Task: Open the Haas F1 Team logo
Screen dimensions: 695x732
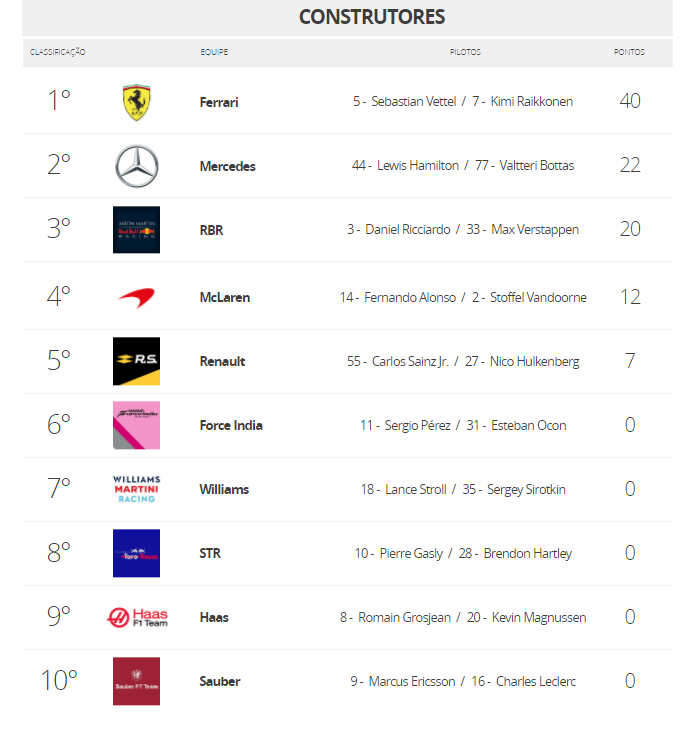Action: tap(138, 617)
